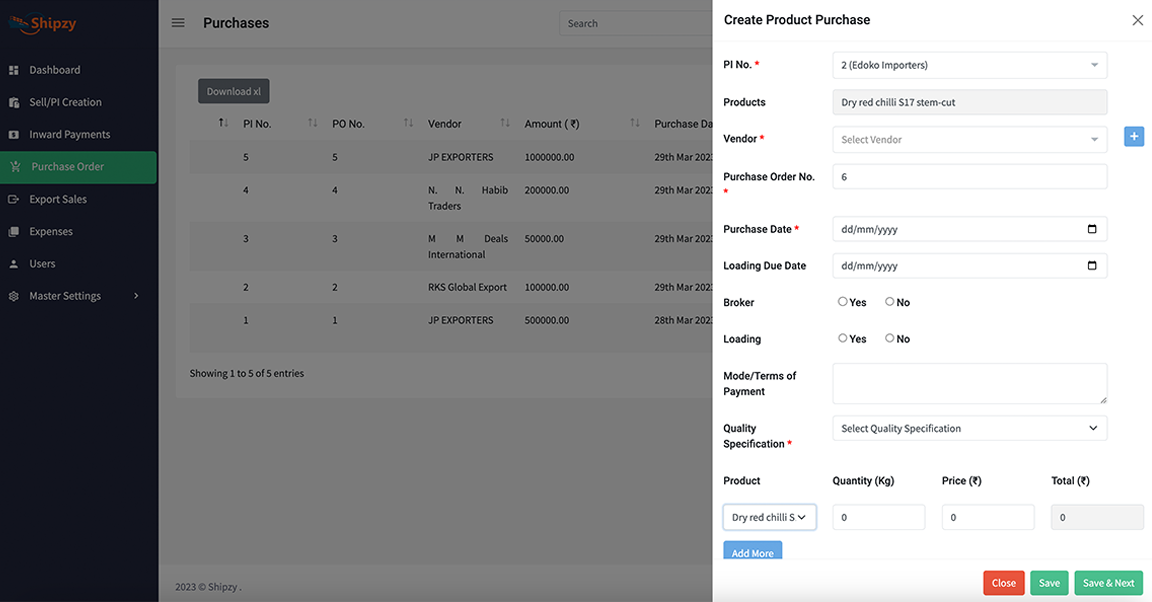This screenshot has width=1152, height=602.
Task: Select No for Loading
Action: pos(887,338)
